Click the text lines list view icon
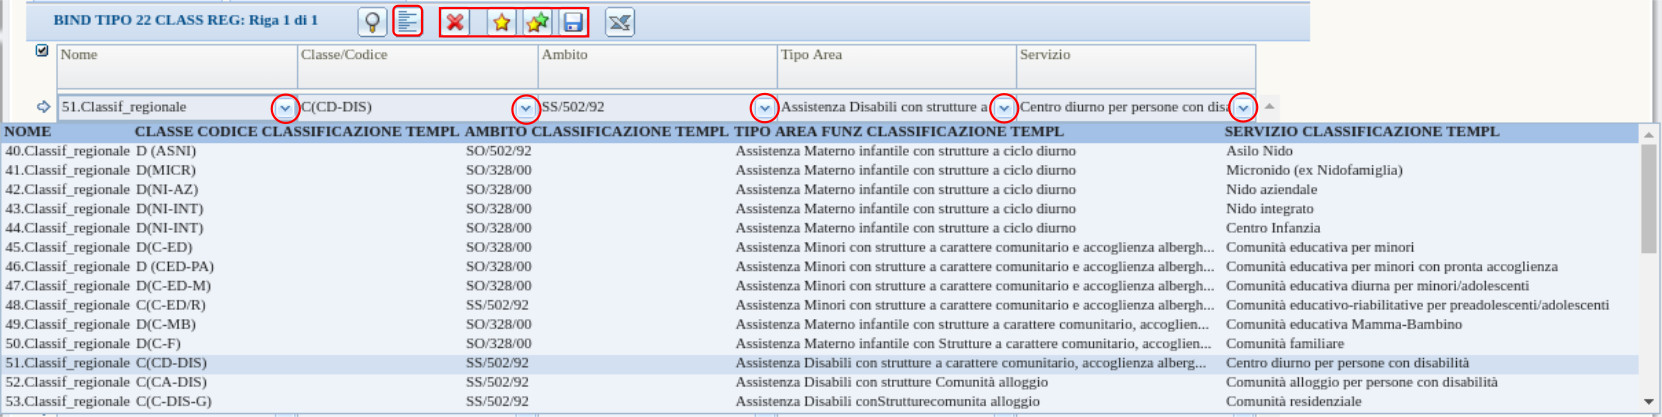The width and height of the screenshot is (1662, 417). (x=408, y=21)
